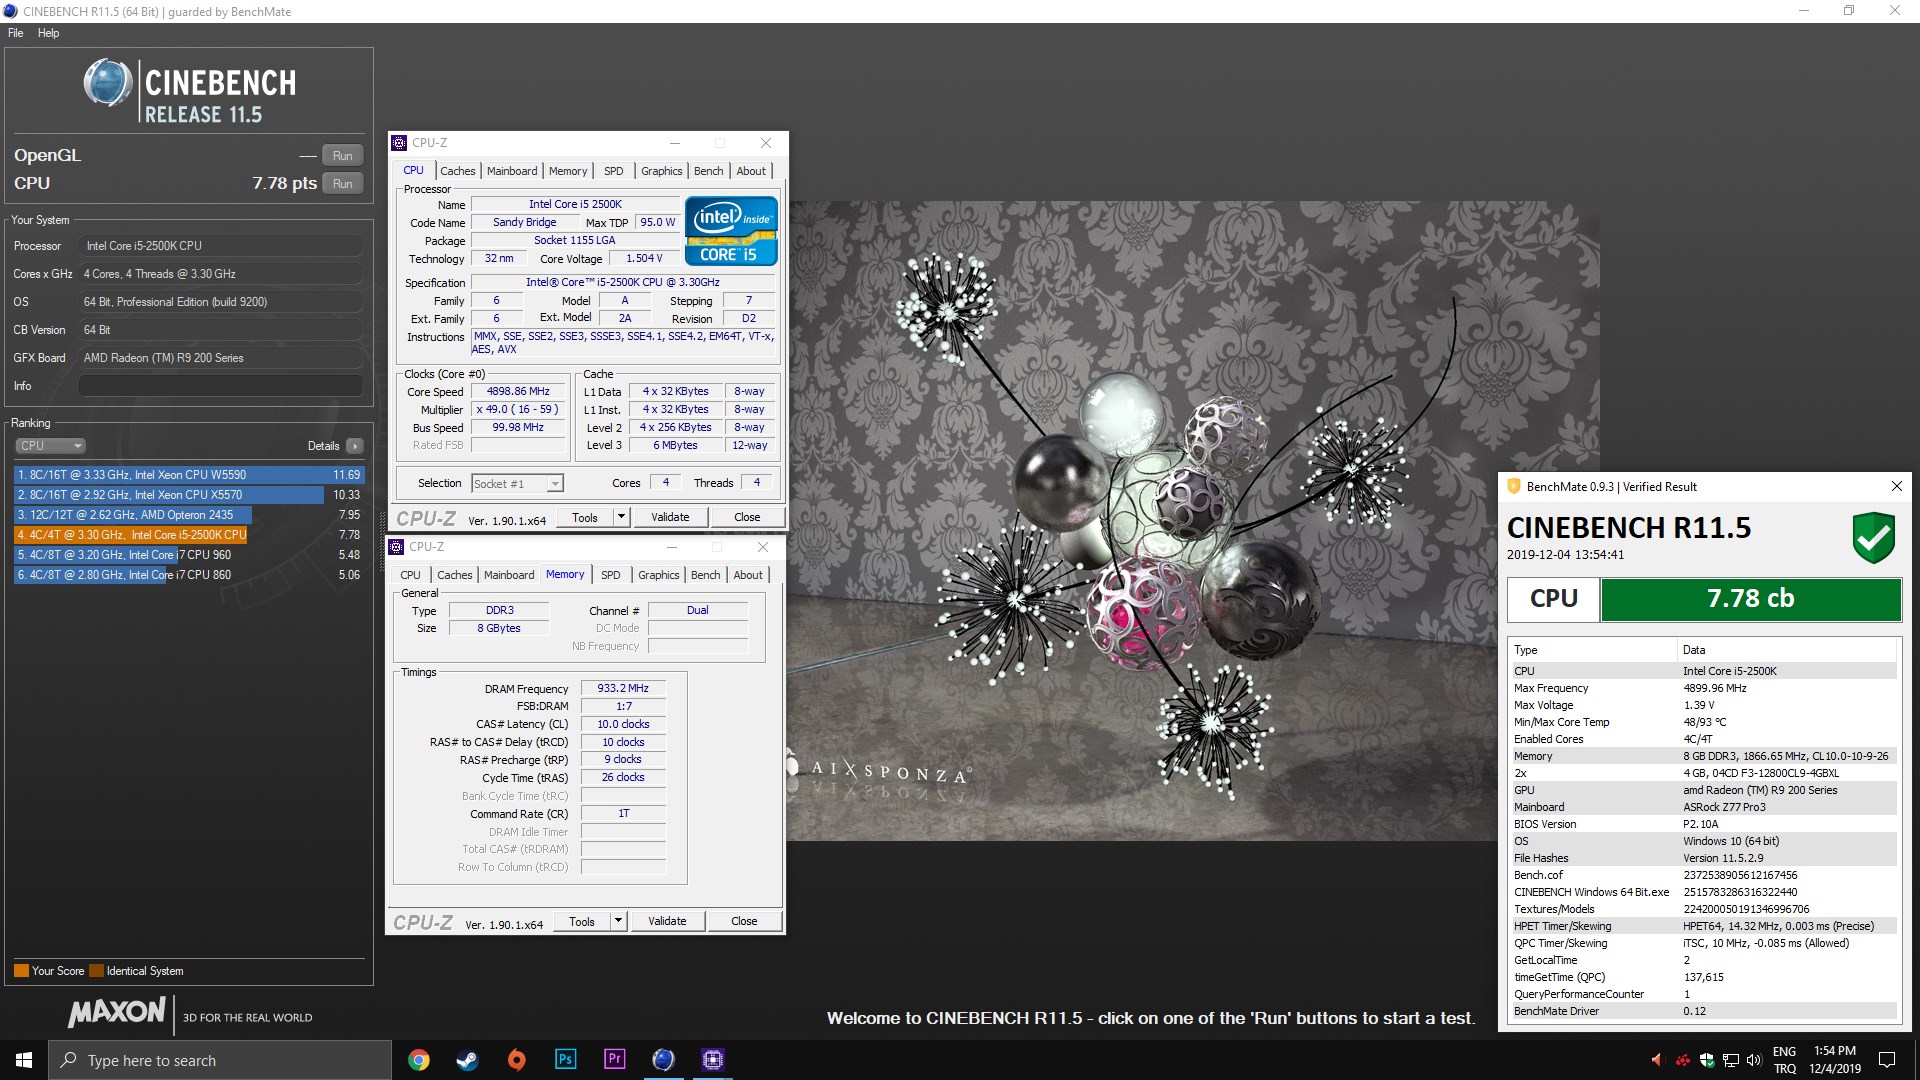Click the orange speaker tray icon
Screen dimensions: 1920x1080
[1656, 1060]
